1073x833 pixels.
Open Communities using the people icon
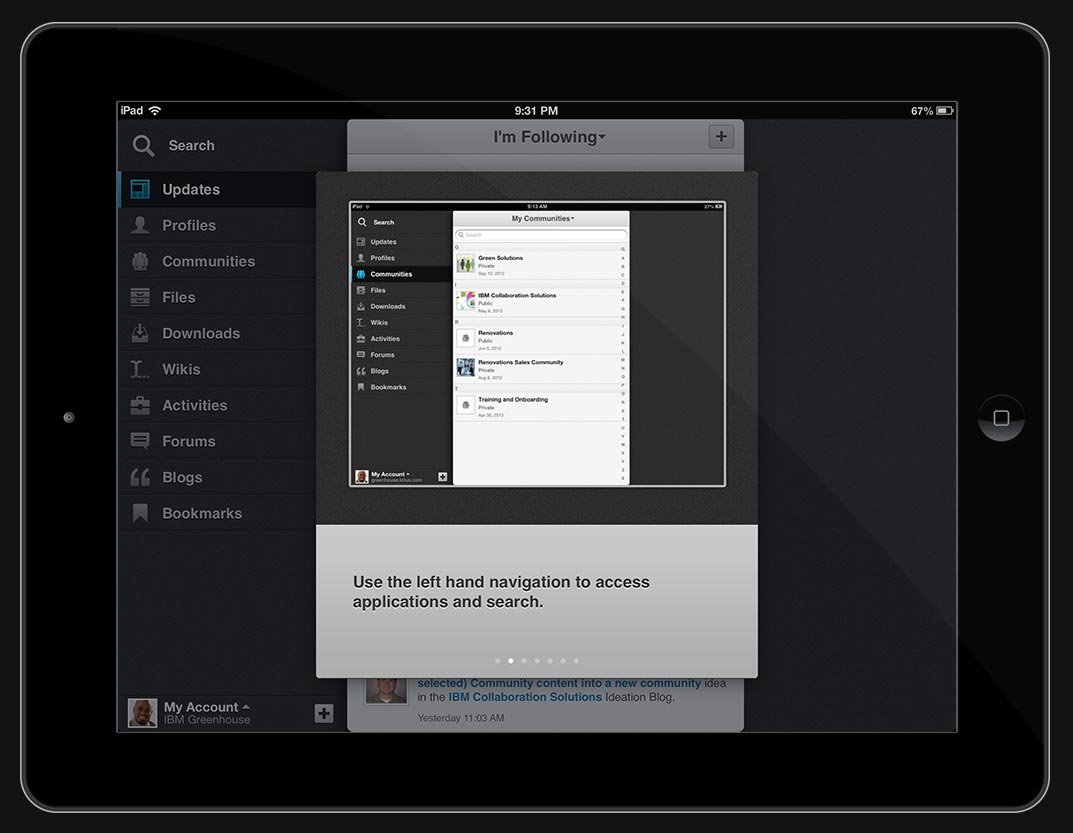(x=140, y=261)
